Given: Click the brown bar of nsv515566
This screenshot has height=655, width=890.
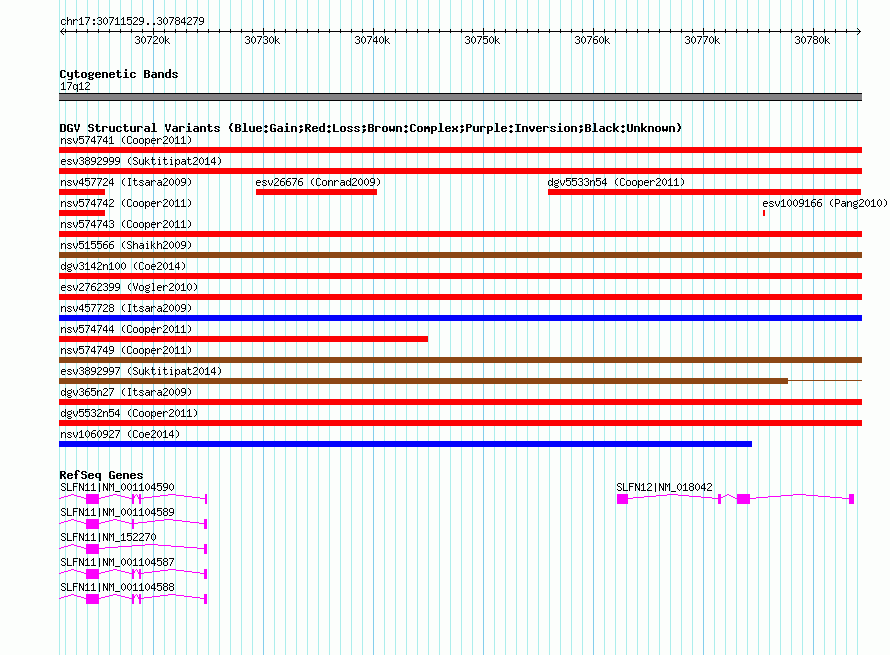Looking at the screenshot, I should (x=460, y=255).
